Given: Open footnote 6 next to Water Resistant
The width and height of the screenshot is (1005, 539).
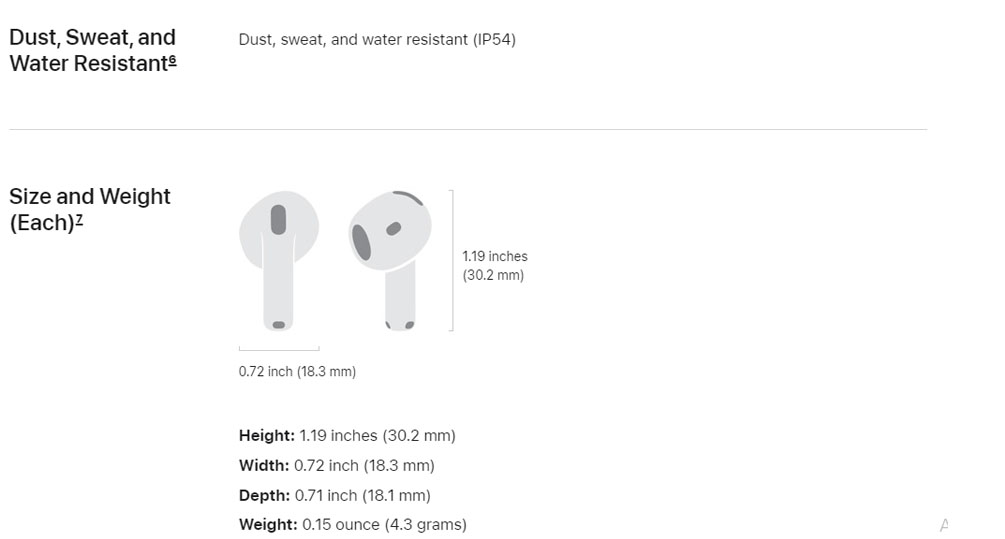Looking at the screenshot, I should coord(173,60).
